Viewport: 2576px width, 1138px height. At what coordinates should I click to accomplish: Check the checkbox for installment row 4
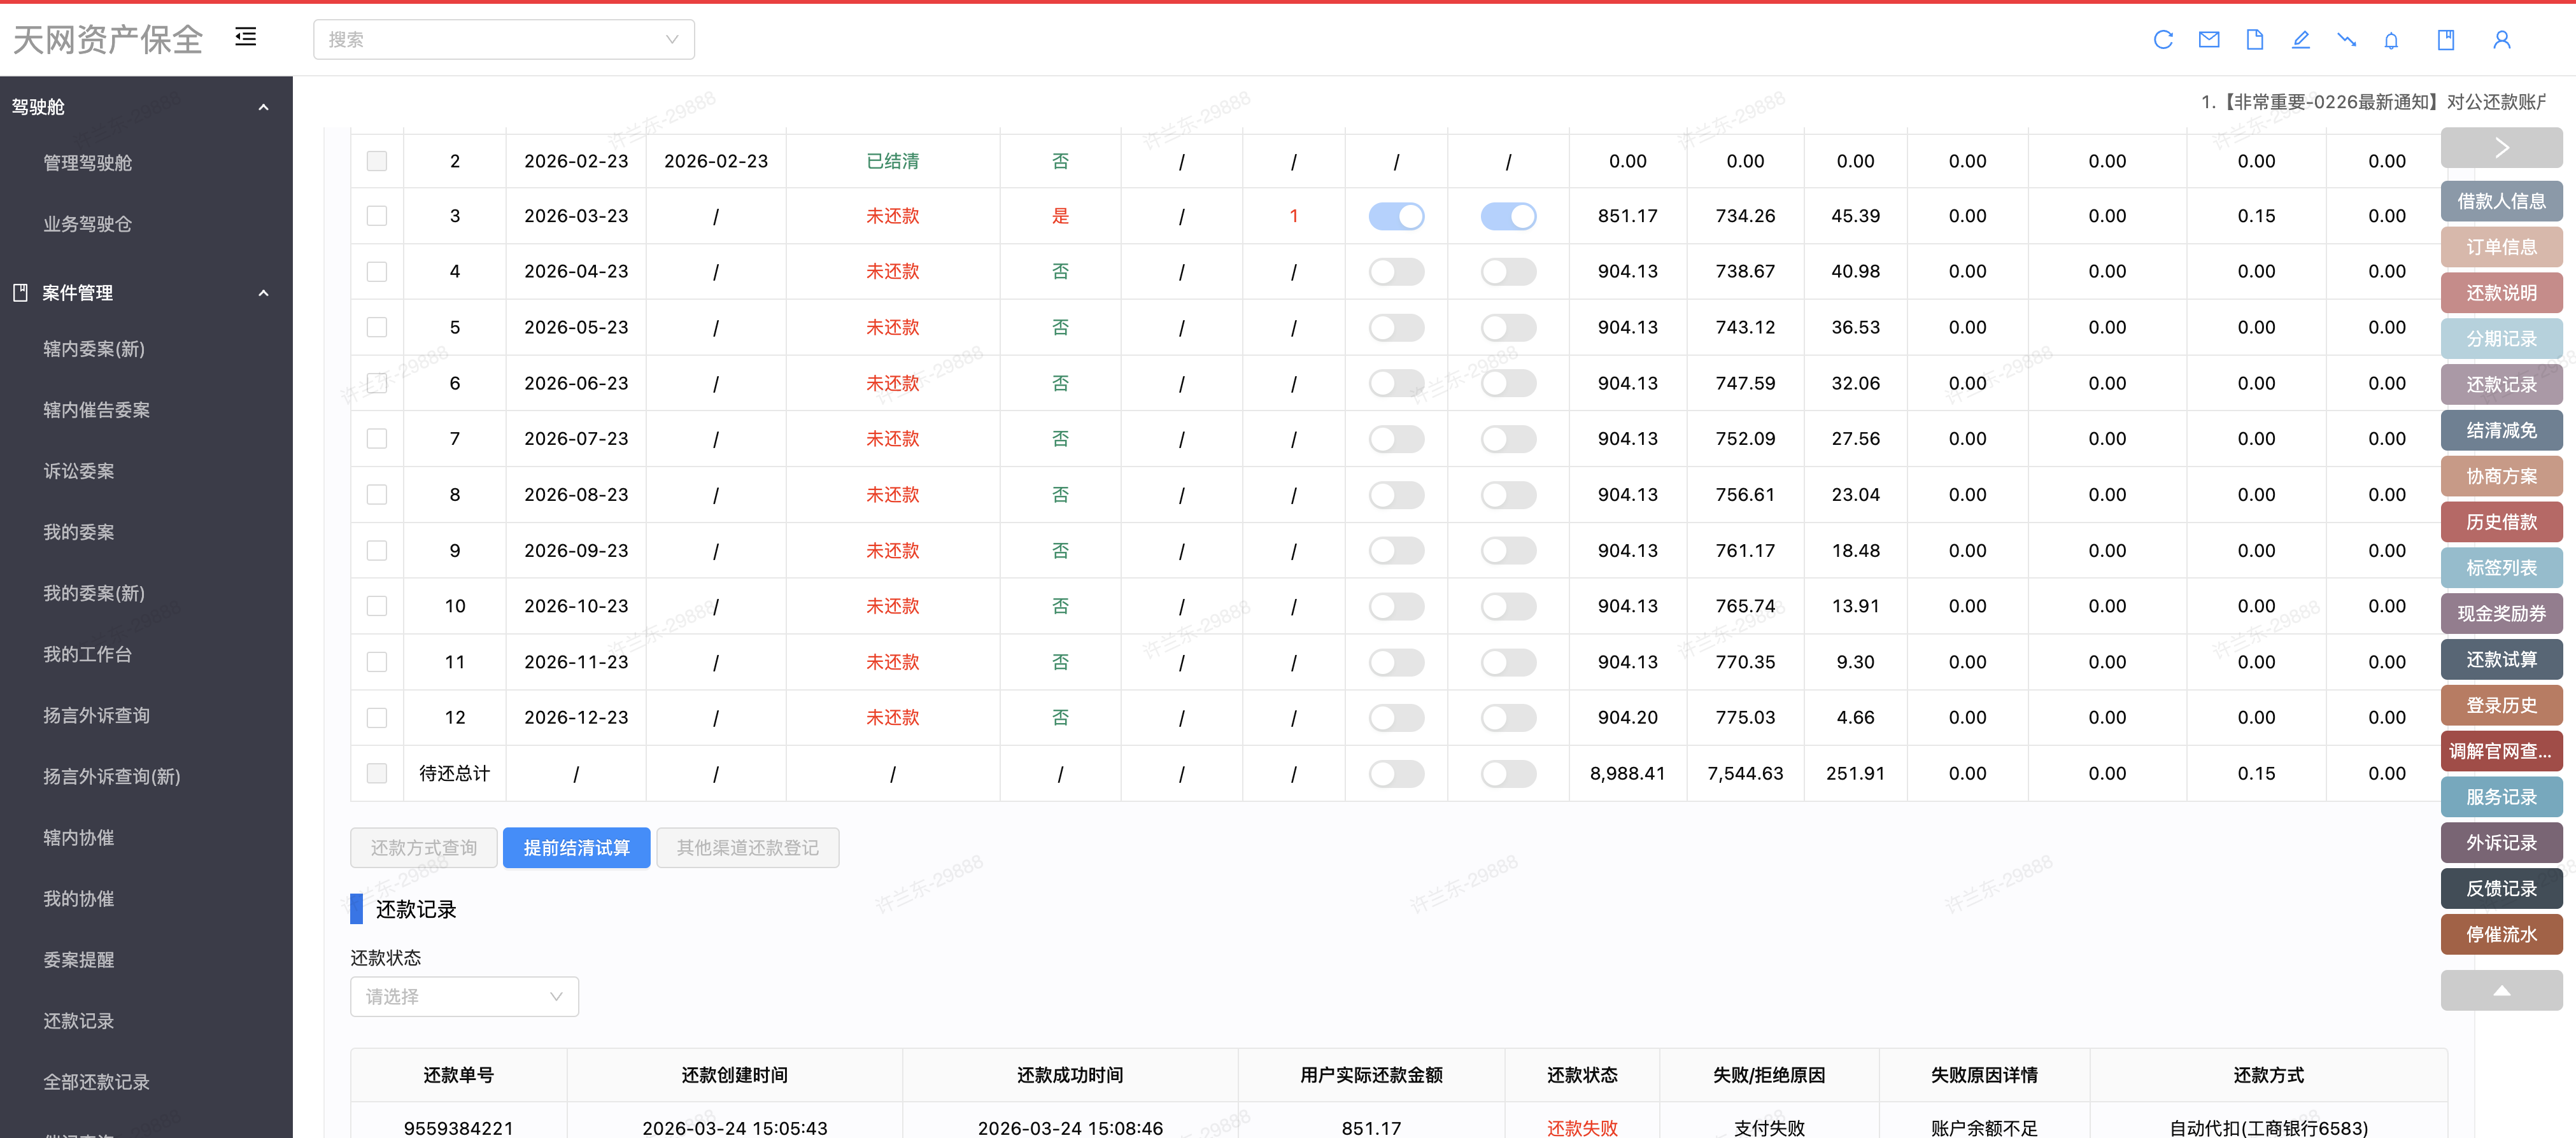click(377, 272)
